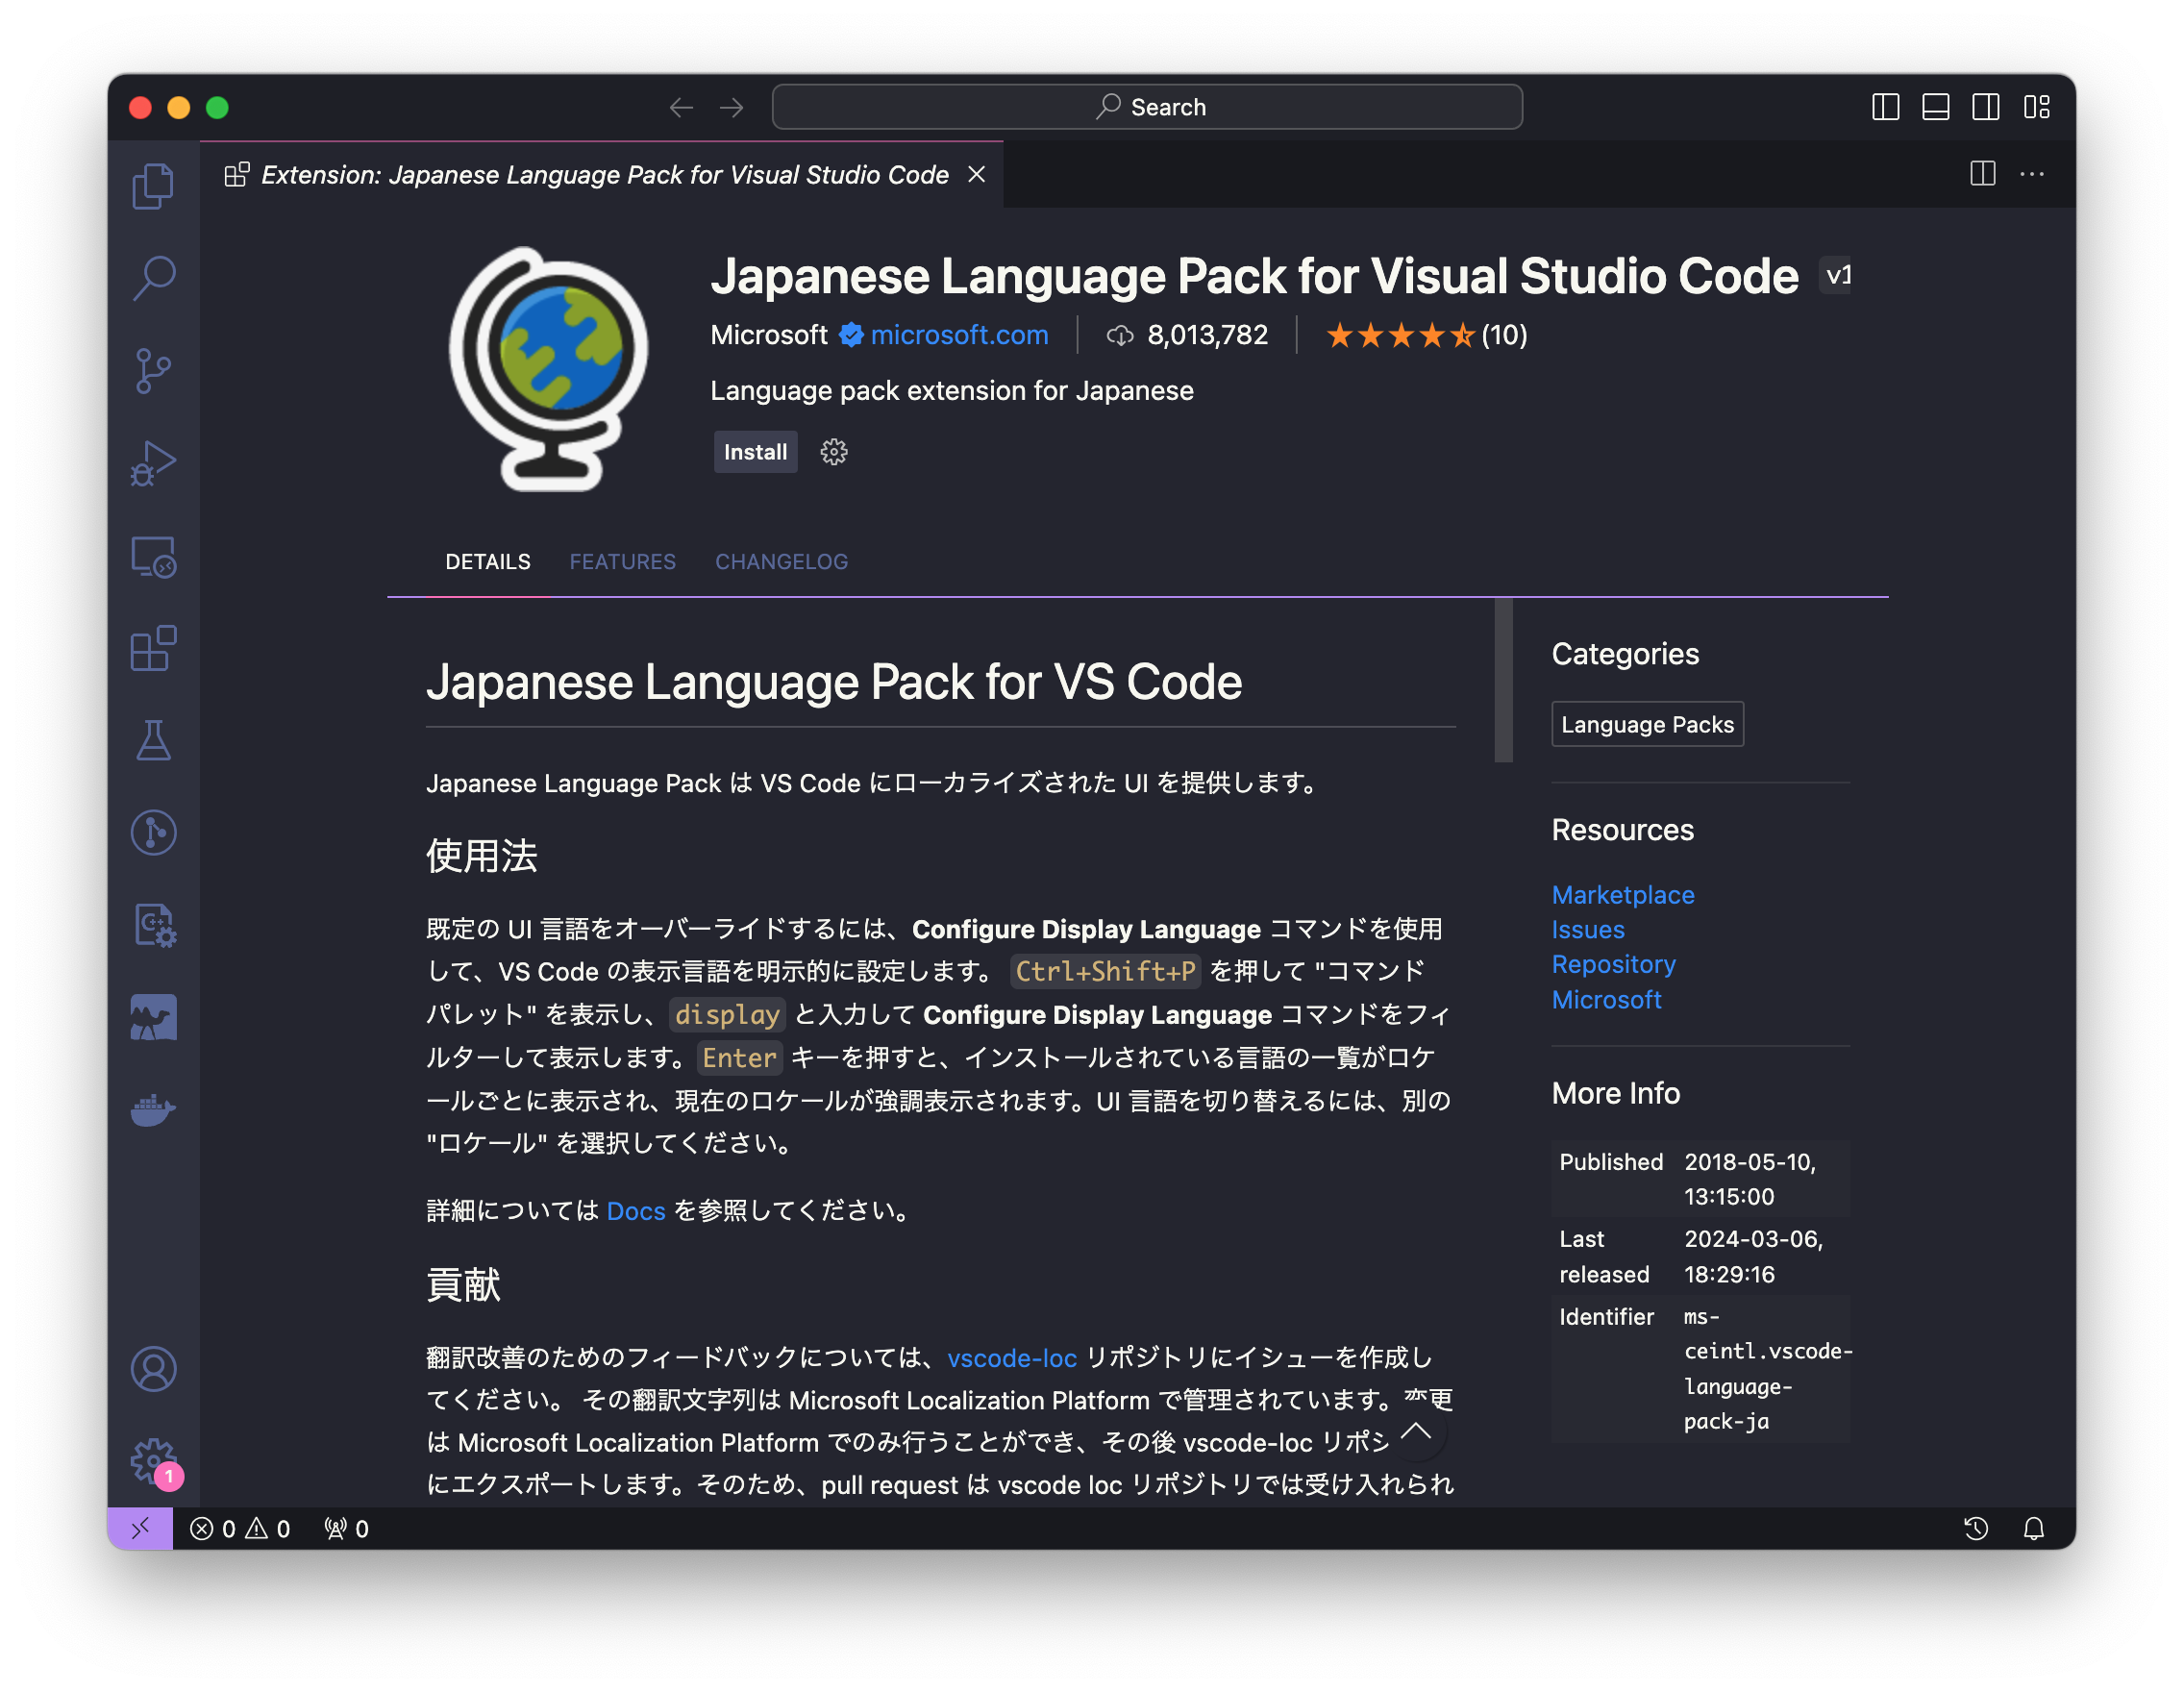Open the timeline history status icon
This screenshot has width=2184, height=1692.
pos(1976,1528)
